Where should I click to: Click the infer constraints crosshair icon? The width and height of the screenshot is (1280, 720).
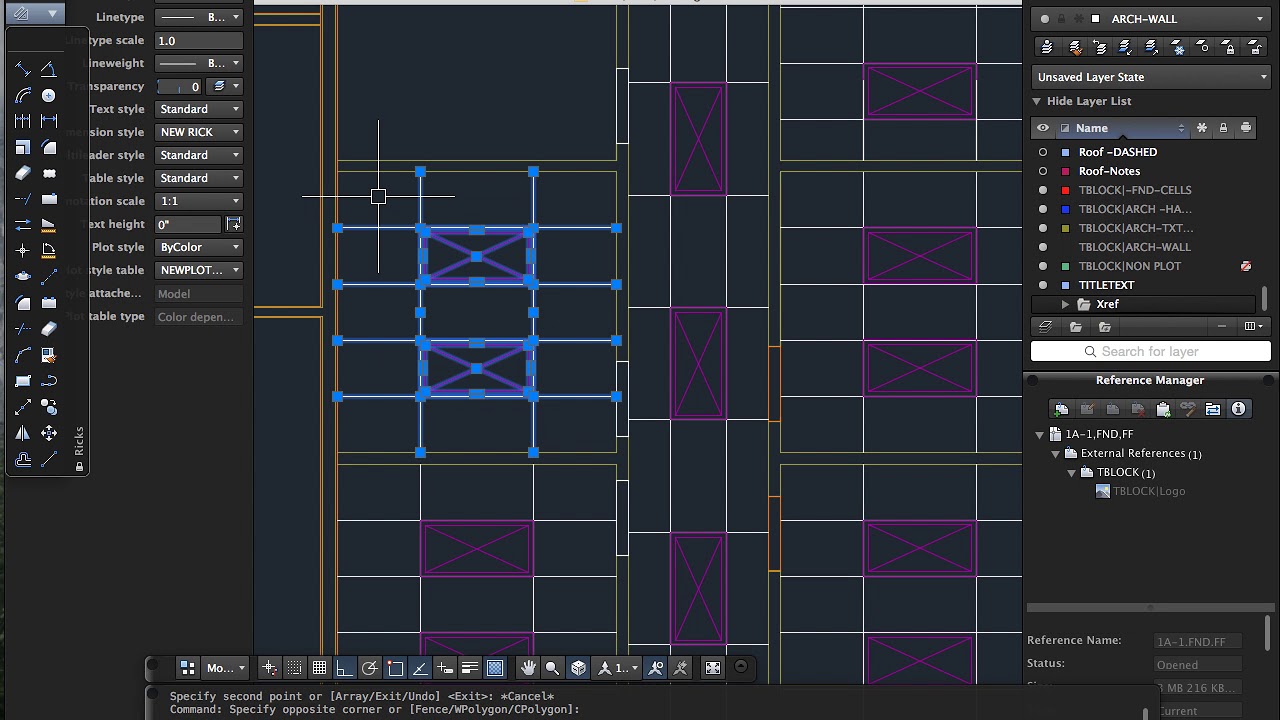[x=269, y=668]
